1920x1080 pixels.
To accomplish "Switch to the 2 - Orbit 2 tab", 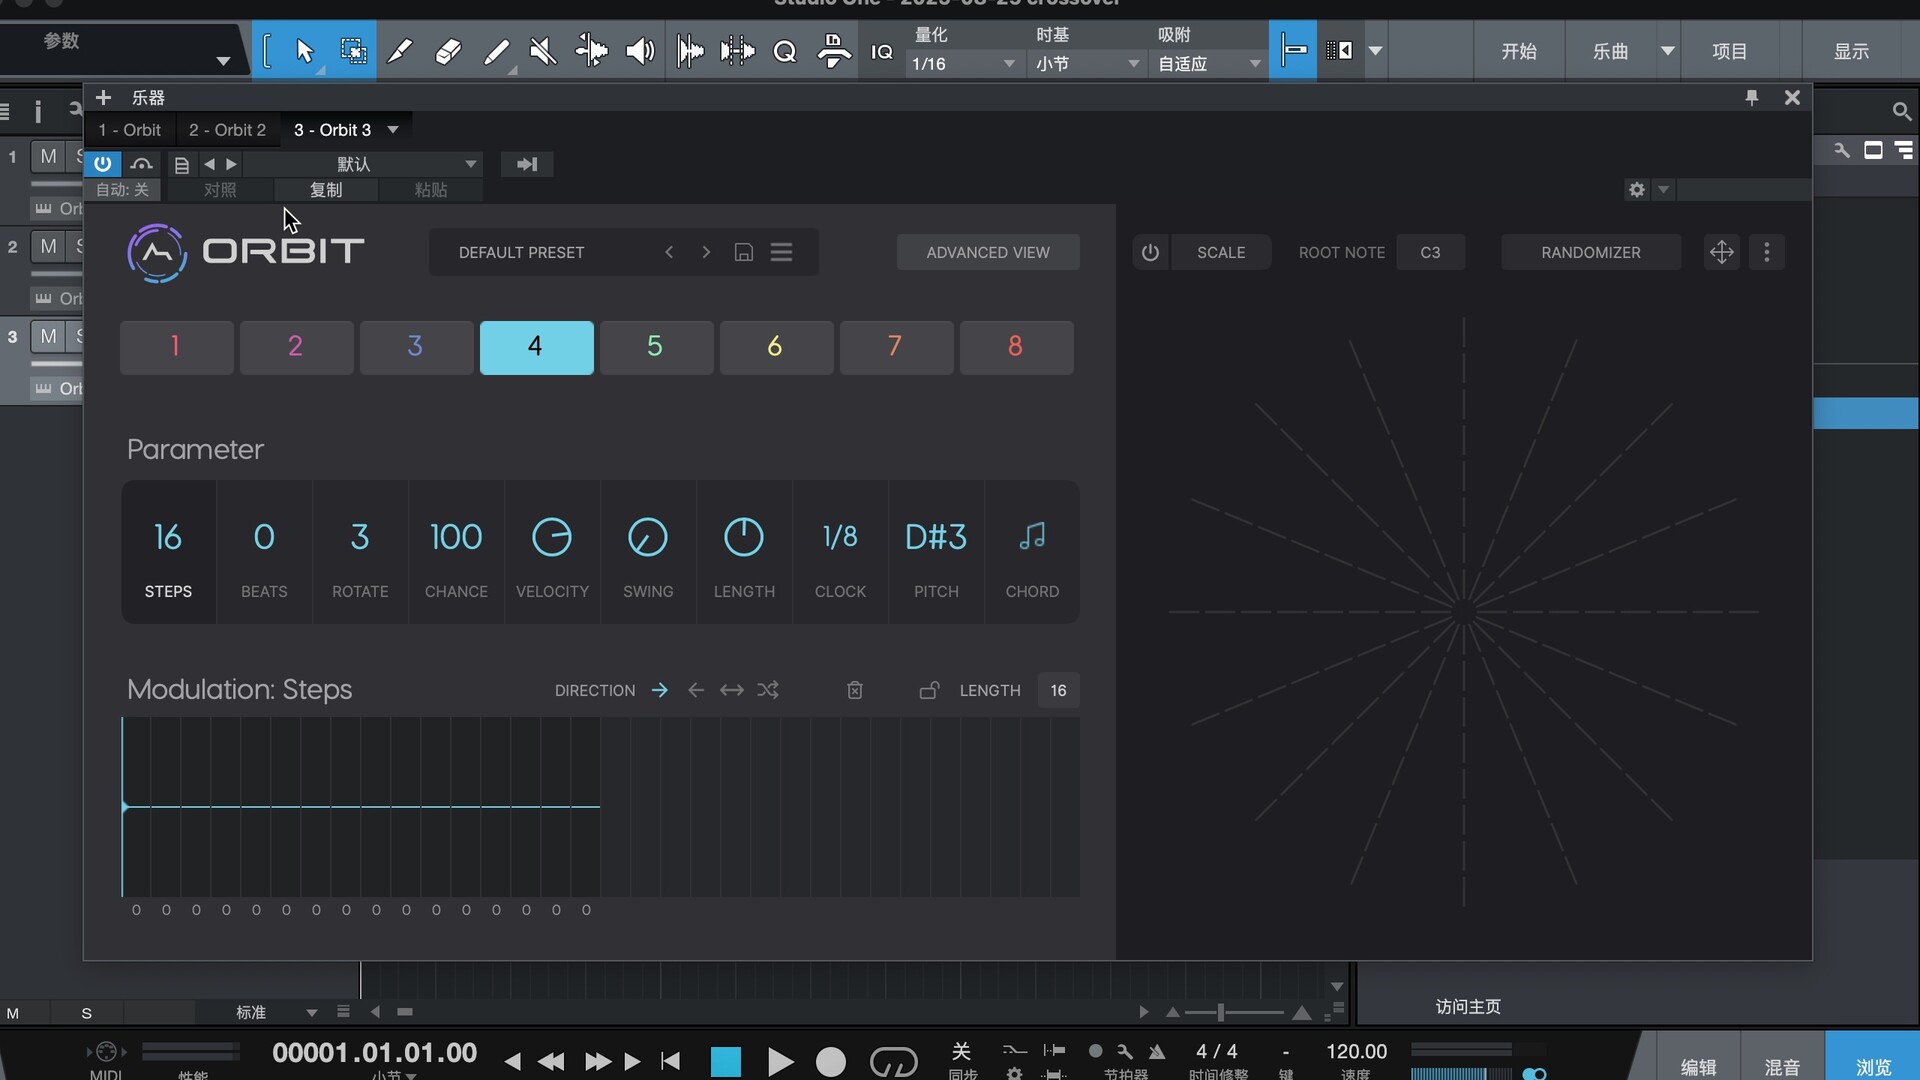I will [227, 130].
